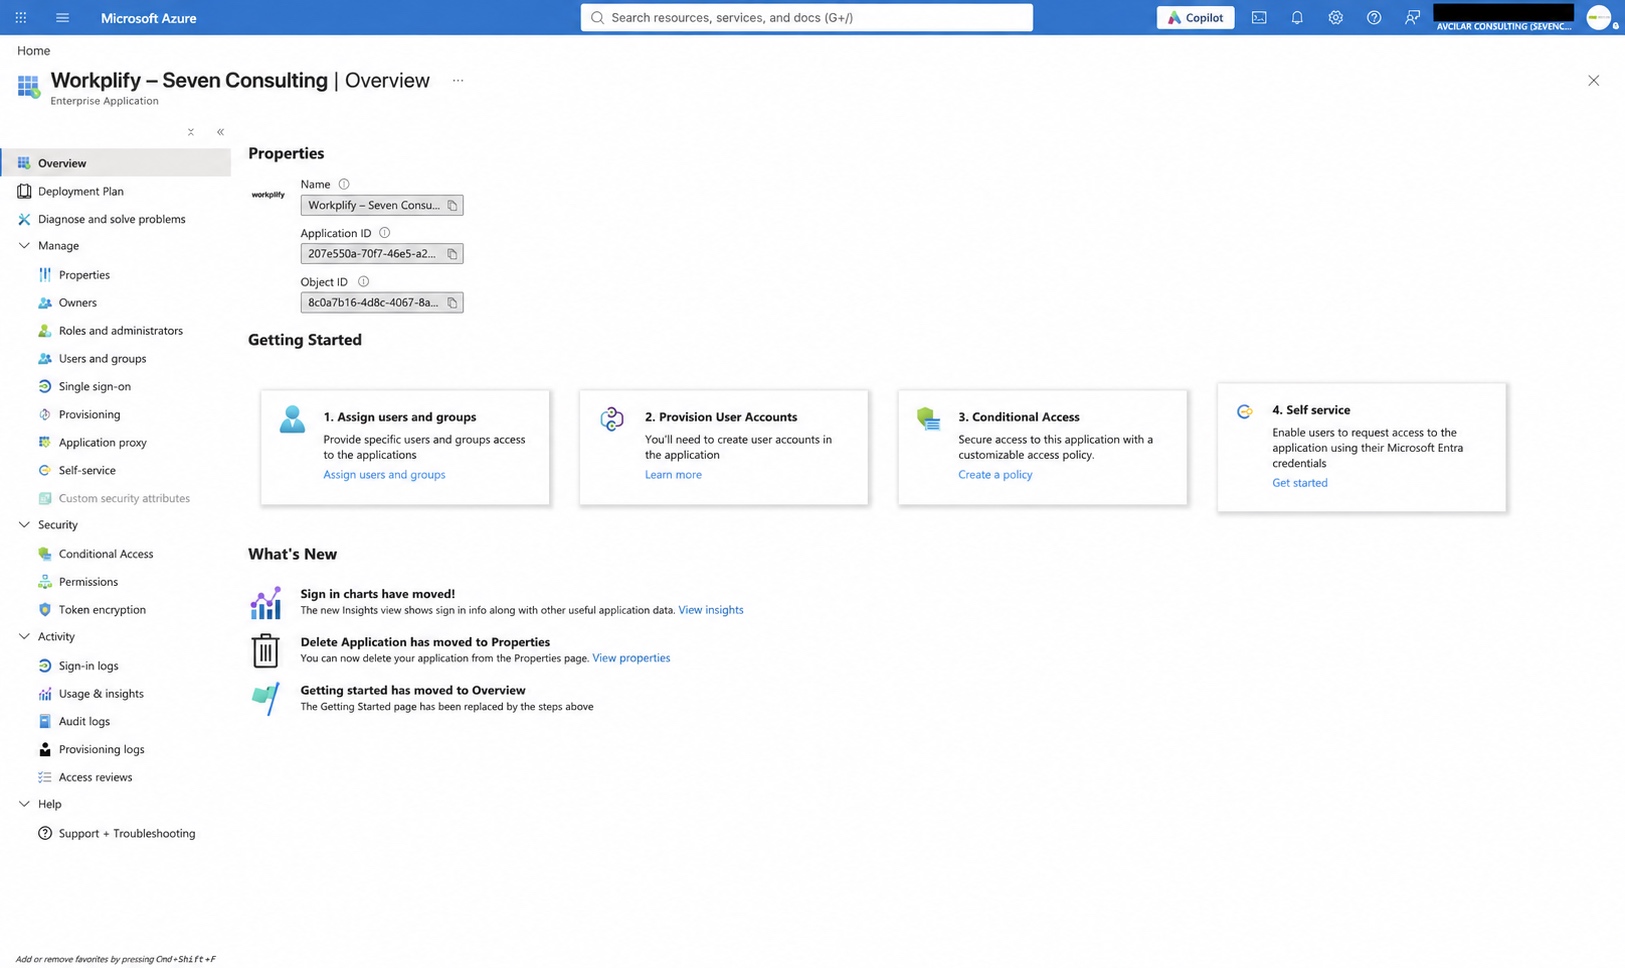Open the feedback icon in top bar
Image resolution: width=1625 pixels, height=968 pixels.
pos(1412,18)
